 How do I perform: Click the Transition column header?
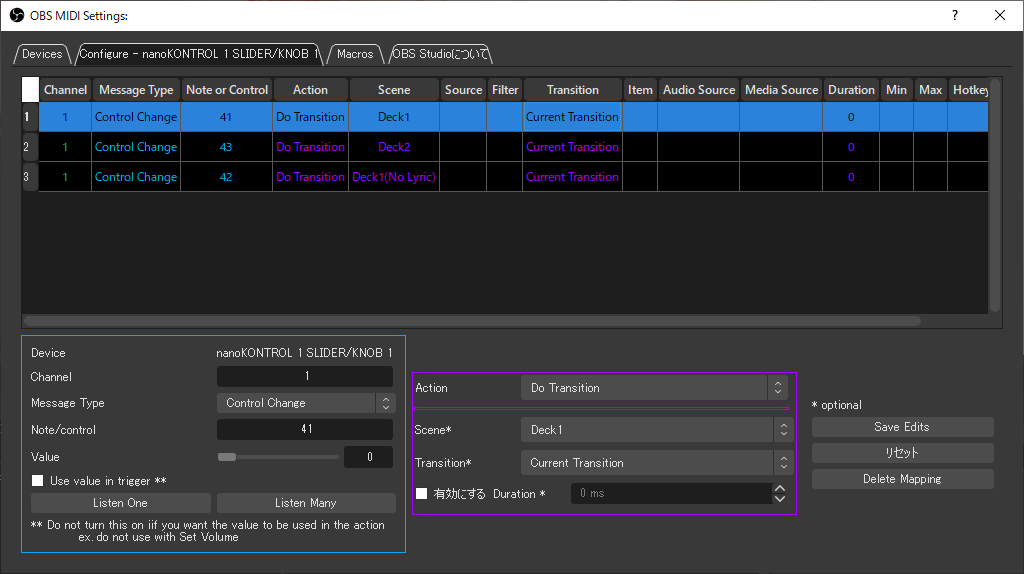pyautogui.click(x=573, y=89)
